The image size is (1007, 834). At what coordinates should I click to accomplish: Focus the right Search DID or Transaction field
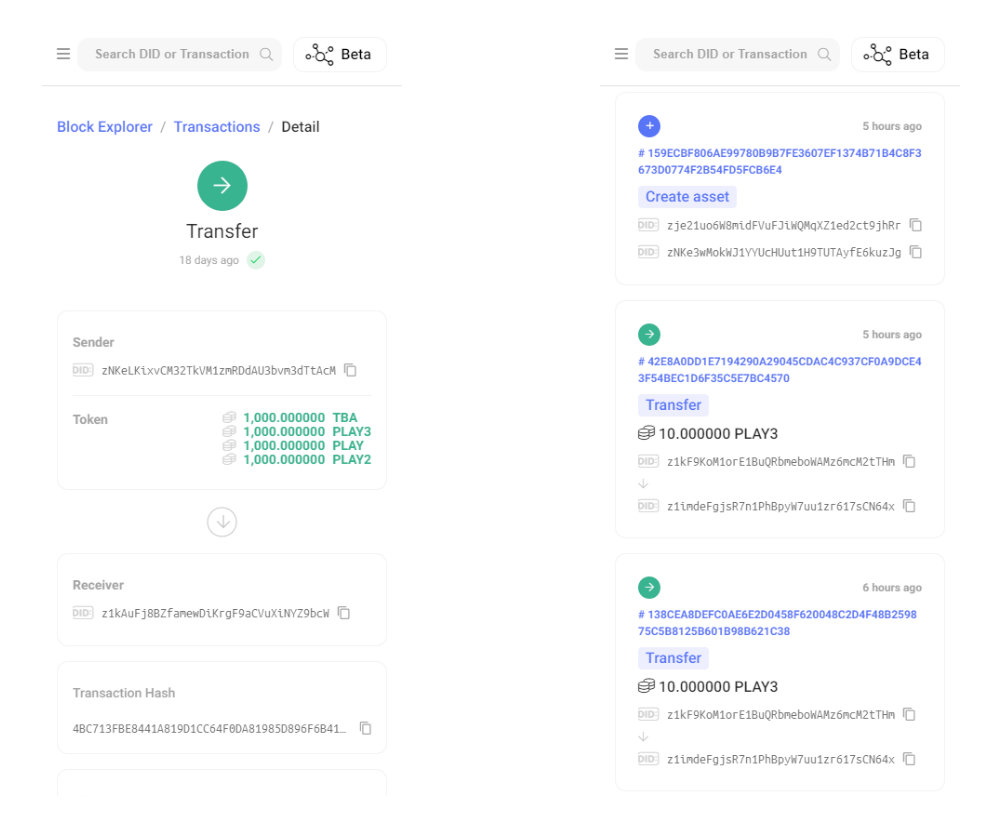point(730,54)
